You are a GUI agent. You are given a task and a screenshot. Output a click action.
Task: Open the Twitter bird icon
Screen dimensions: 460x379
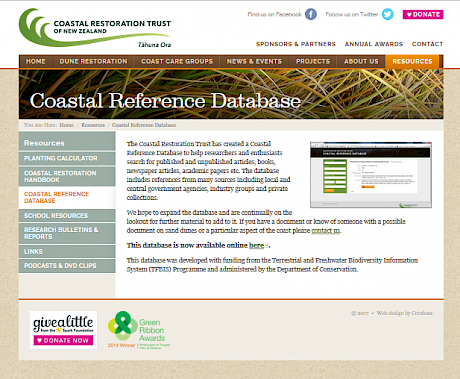click(387, 14)
